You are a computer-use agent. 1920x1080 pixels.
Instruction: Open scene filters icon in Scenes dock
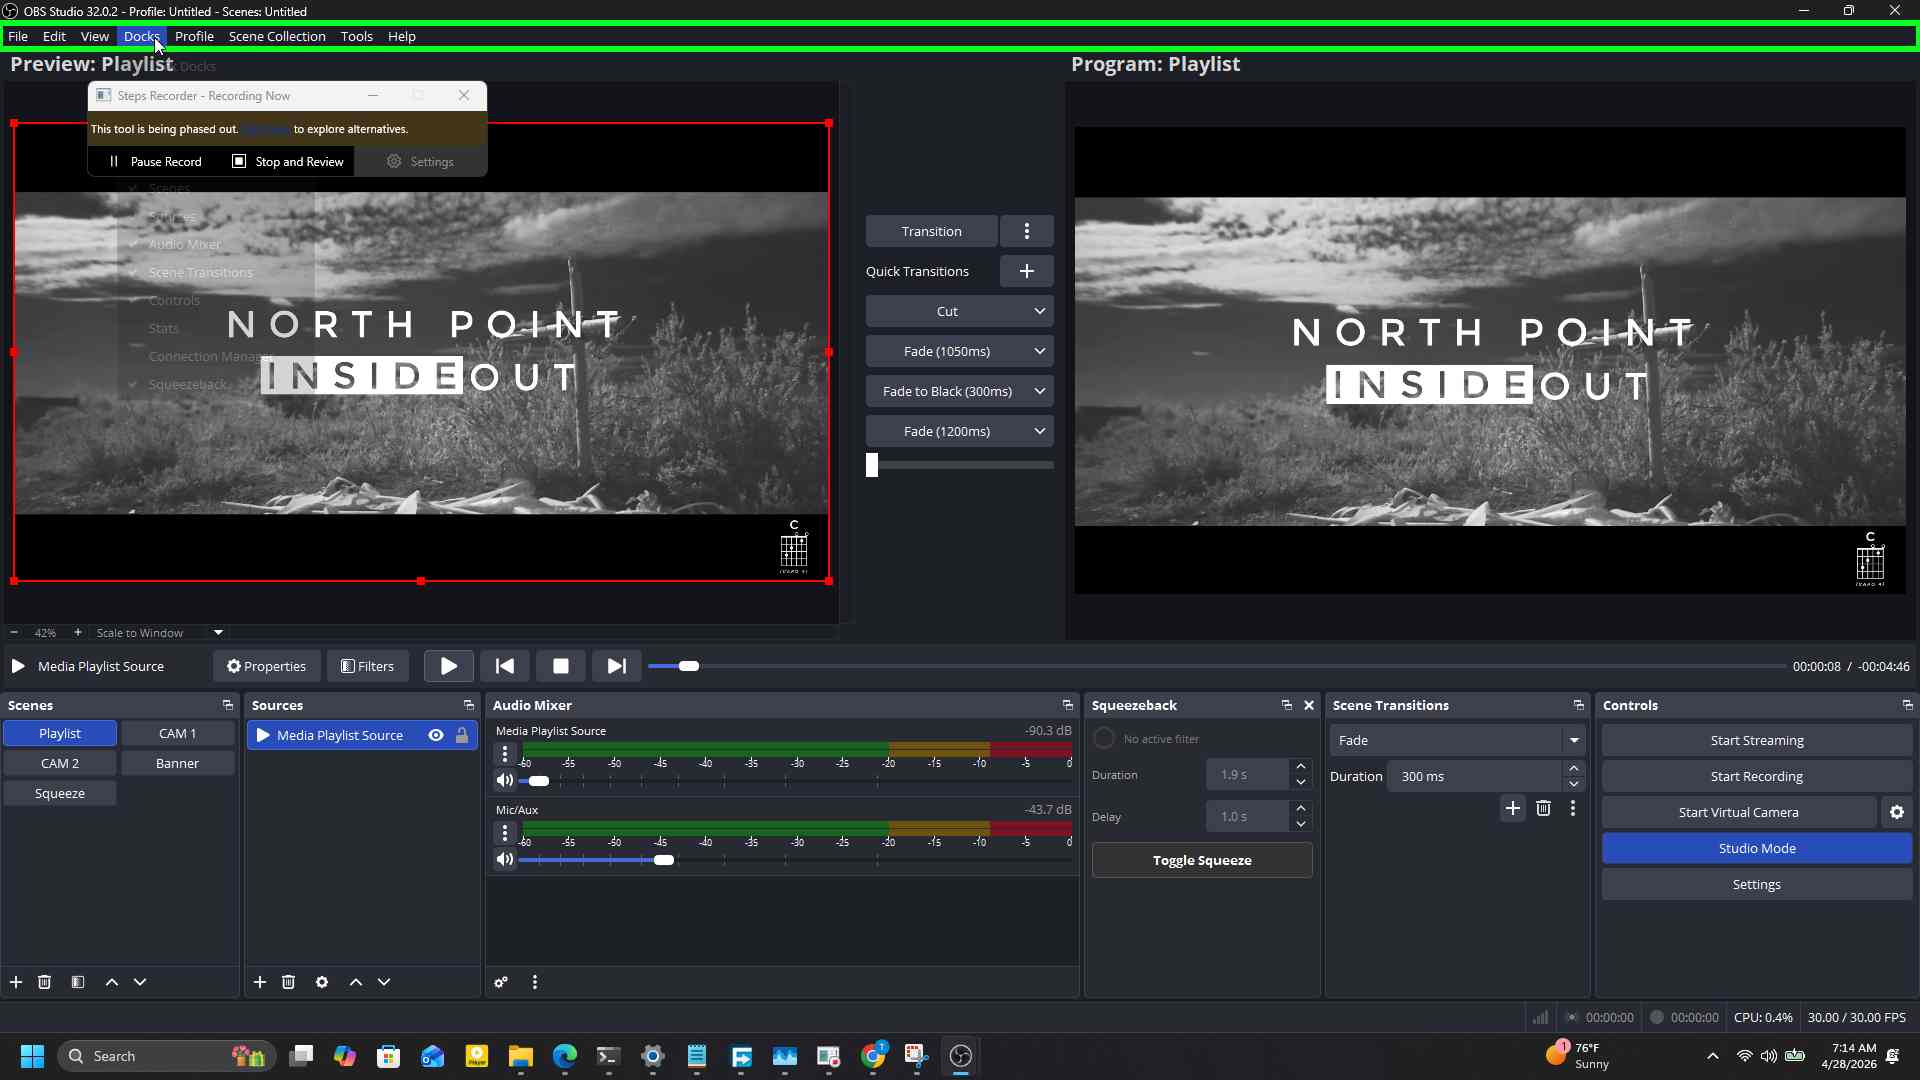tap(78, 982)
